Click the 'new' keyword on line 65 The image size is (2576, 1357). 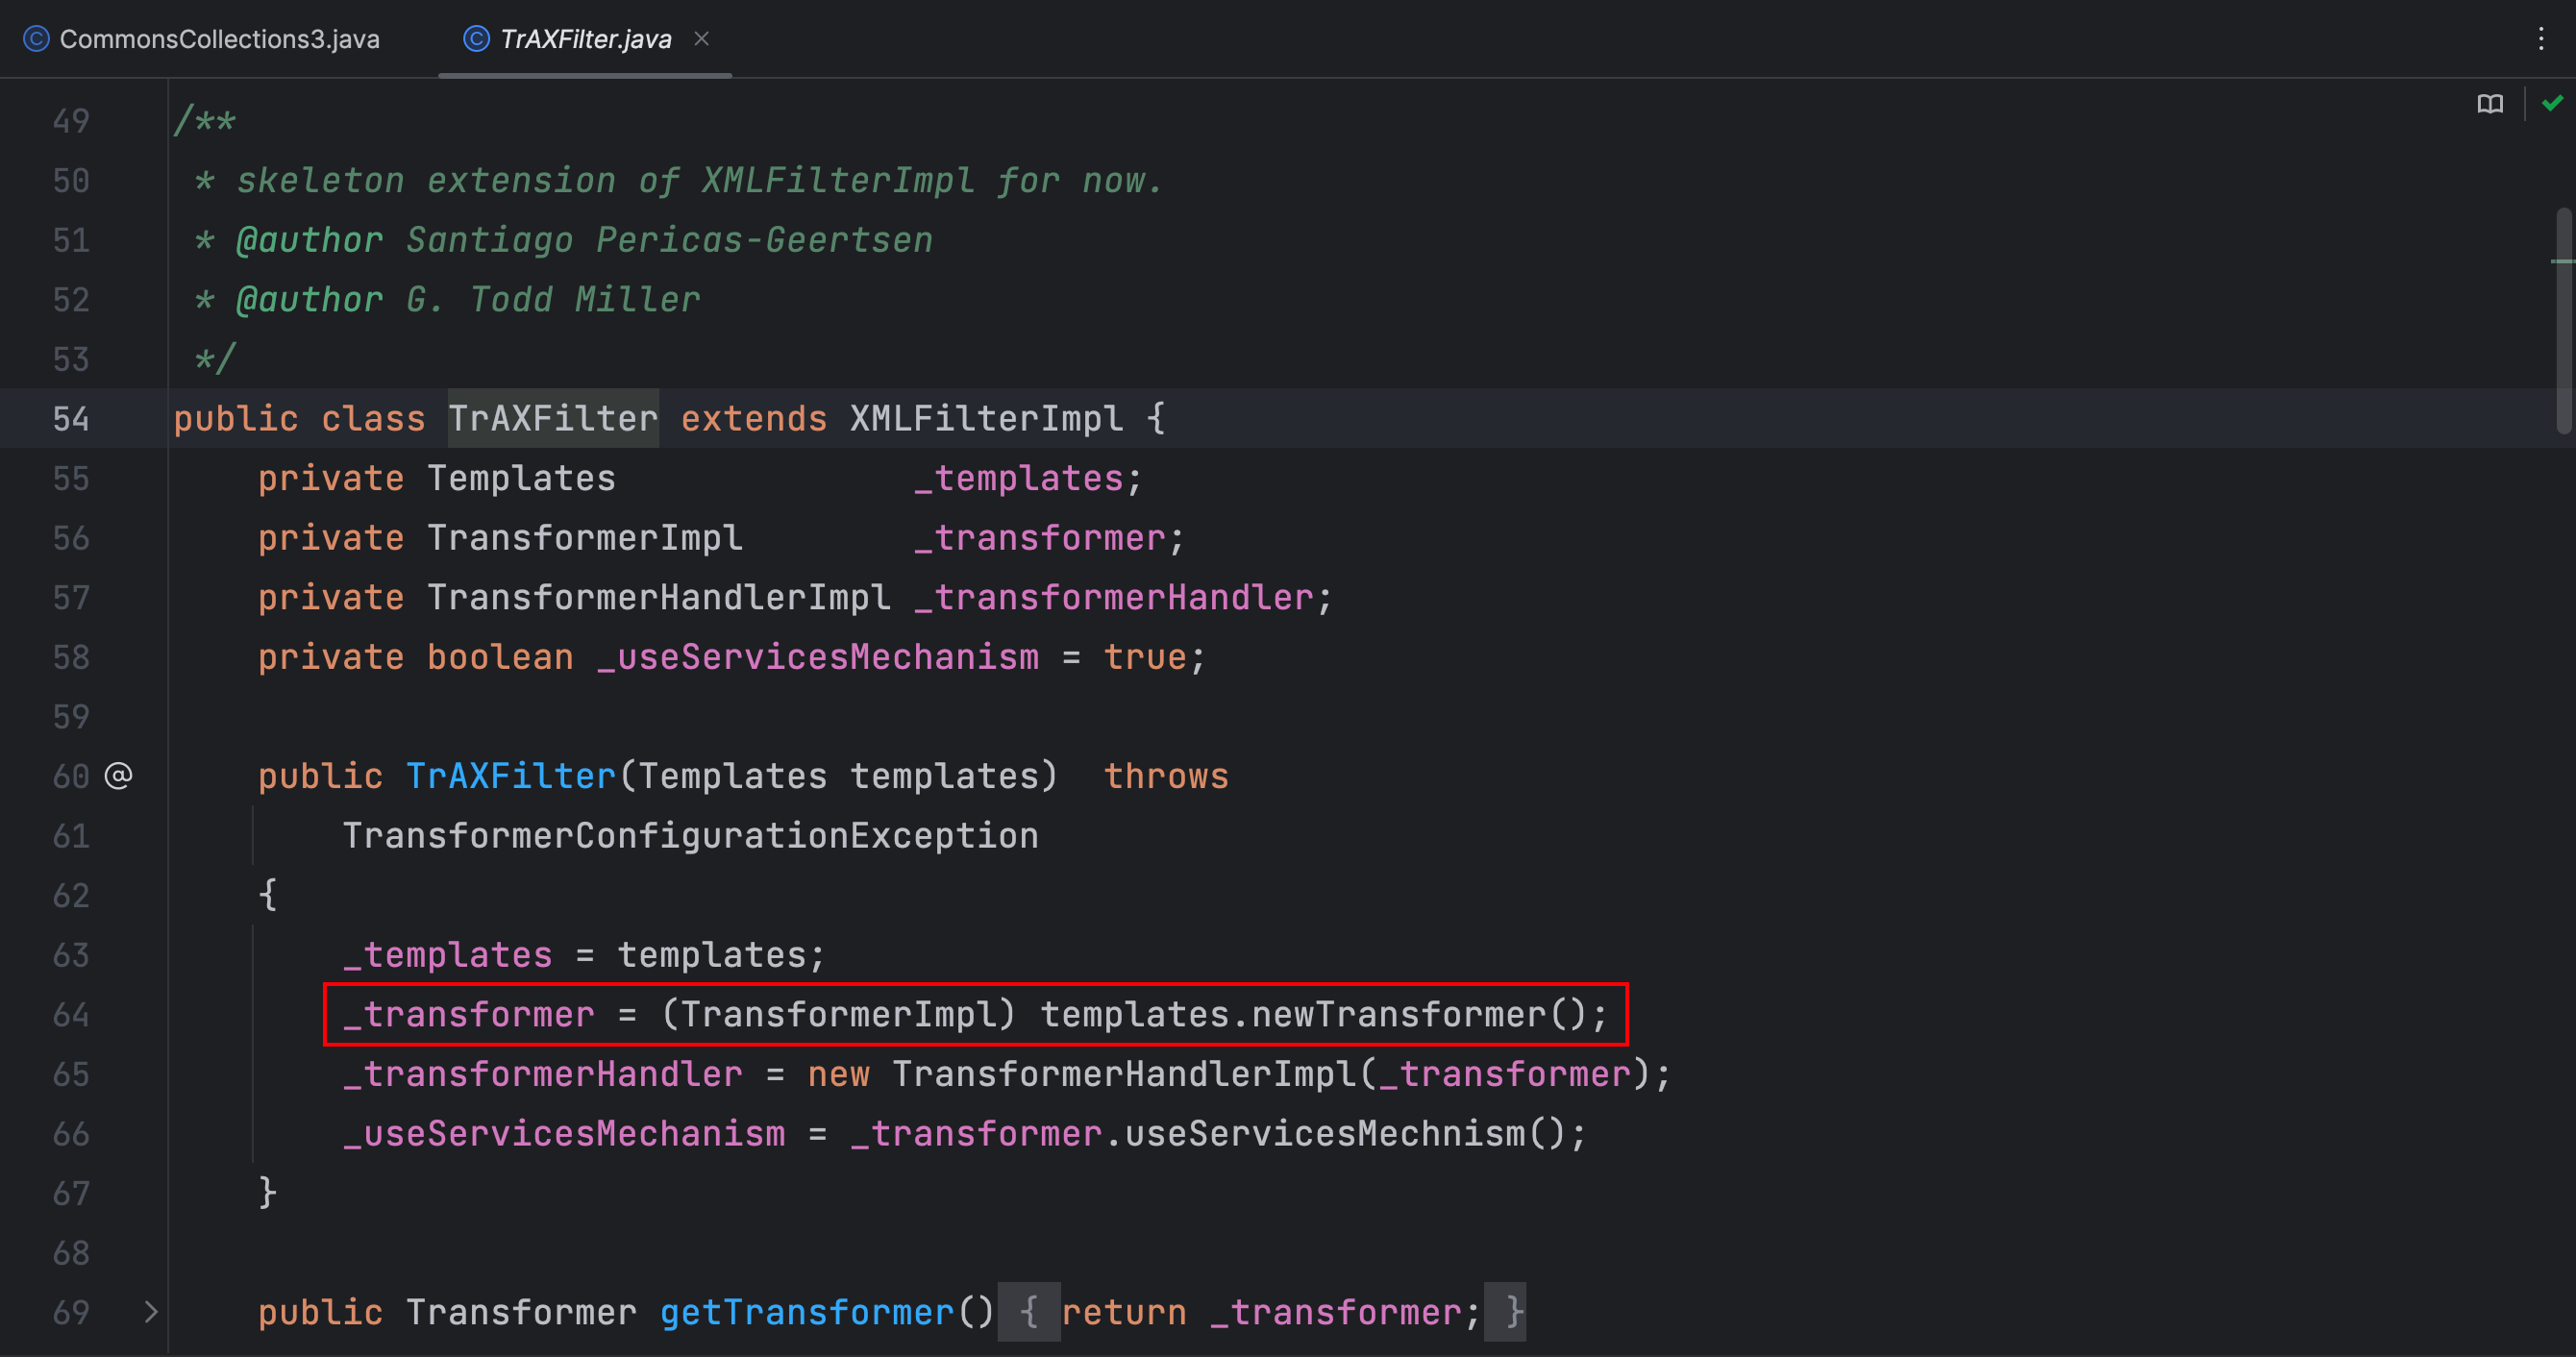838,1074
